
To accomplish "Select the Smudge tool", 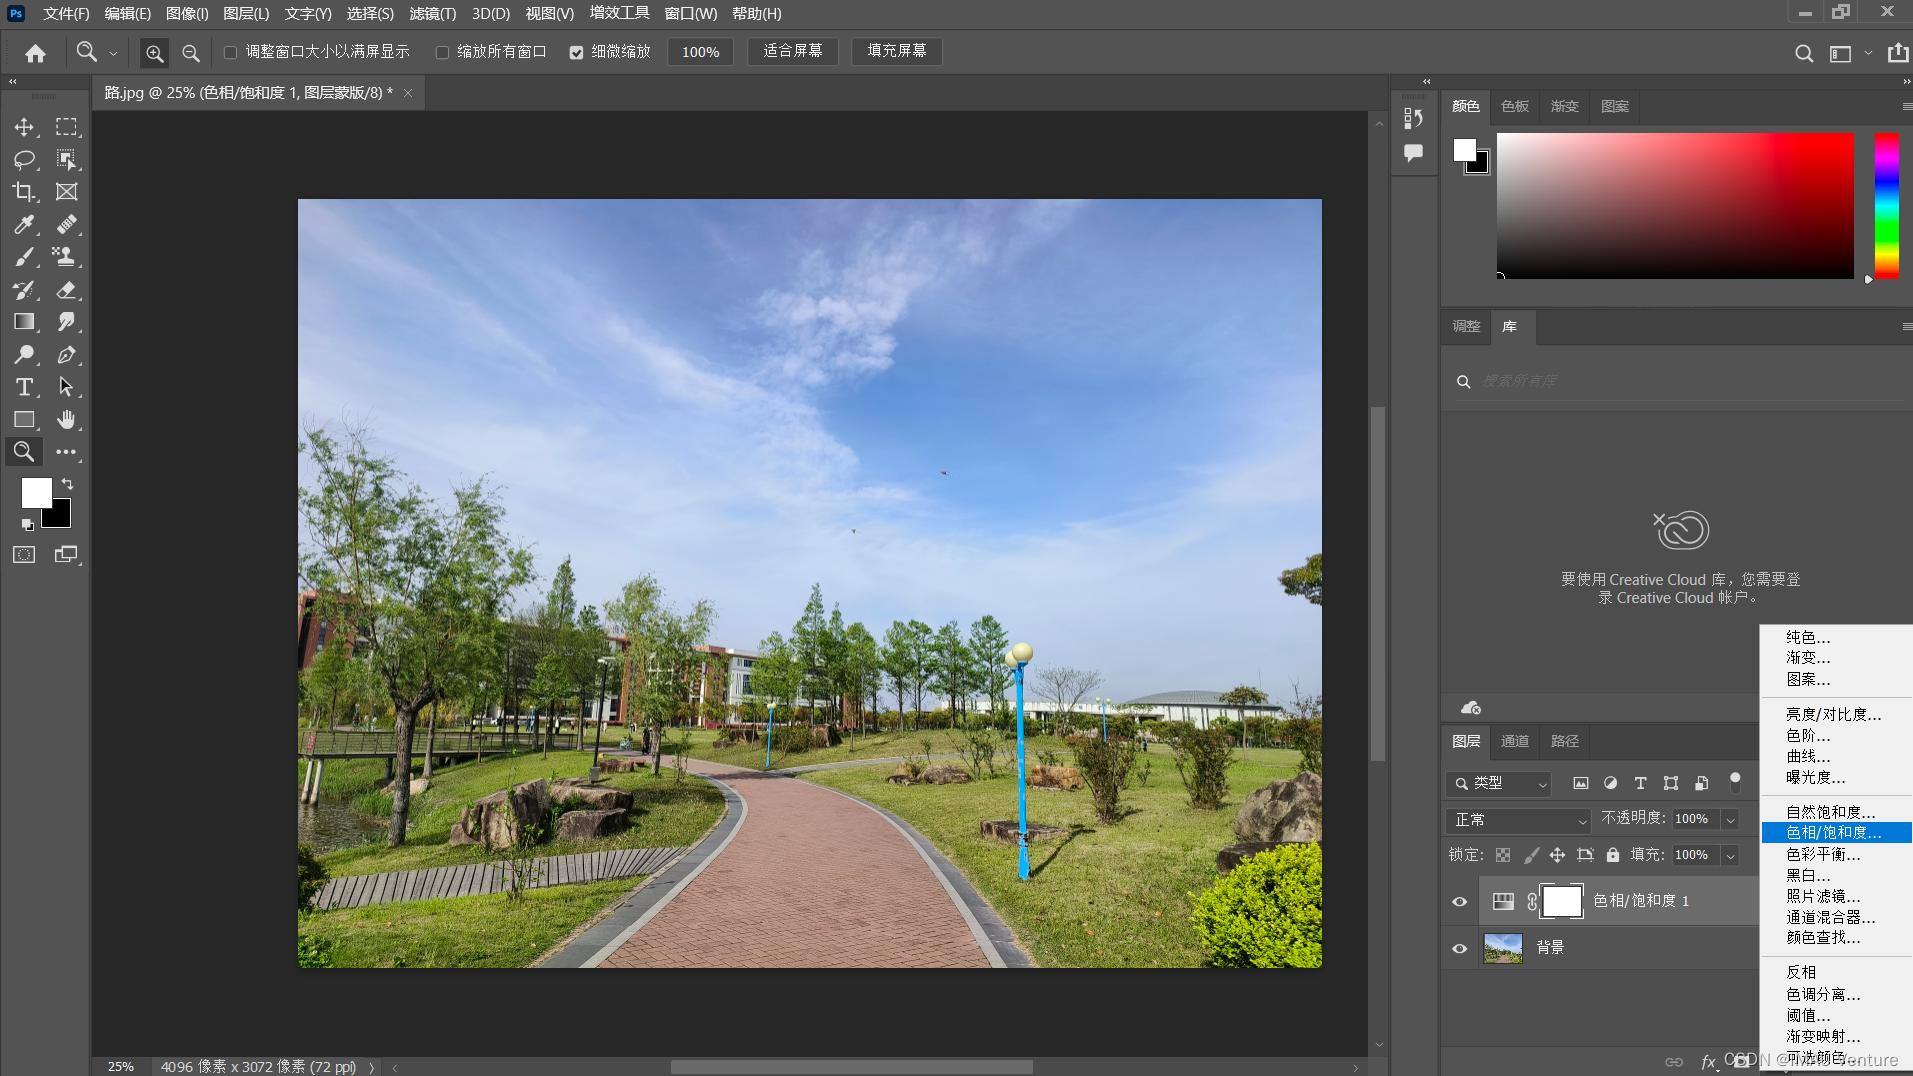I will click(66, 322).
